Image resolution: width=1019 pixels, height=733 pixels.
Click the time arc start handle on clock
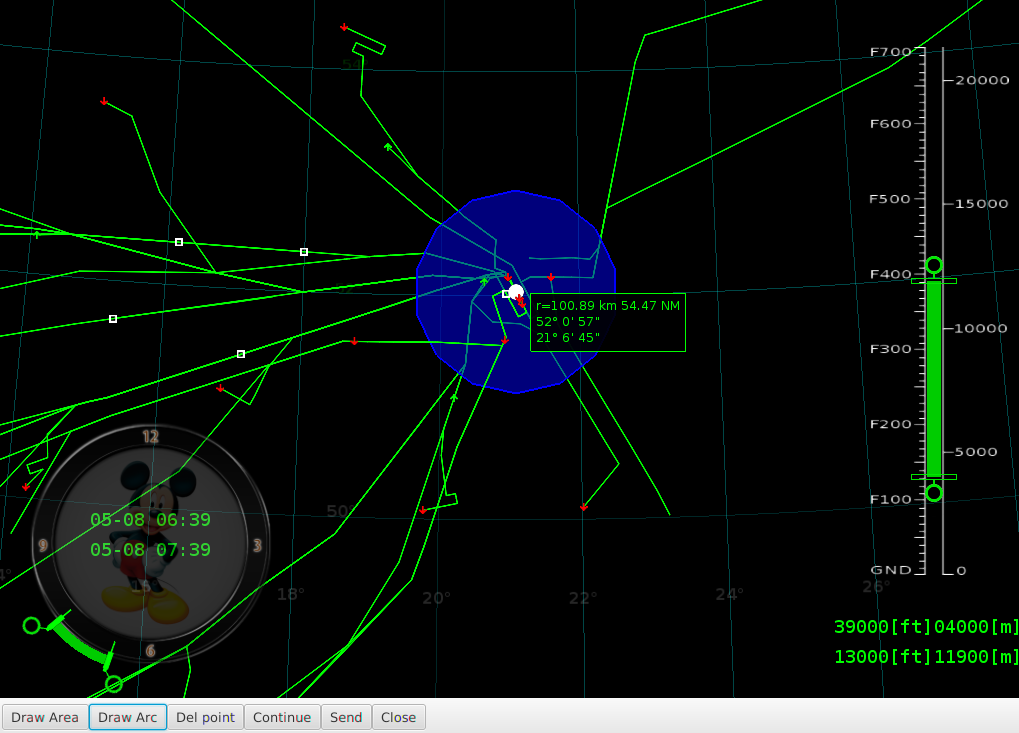coord(31,626)
